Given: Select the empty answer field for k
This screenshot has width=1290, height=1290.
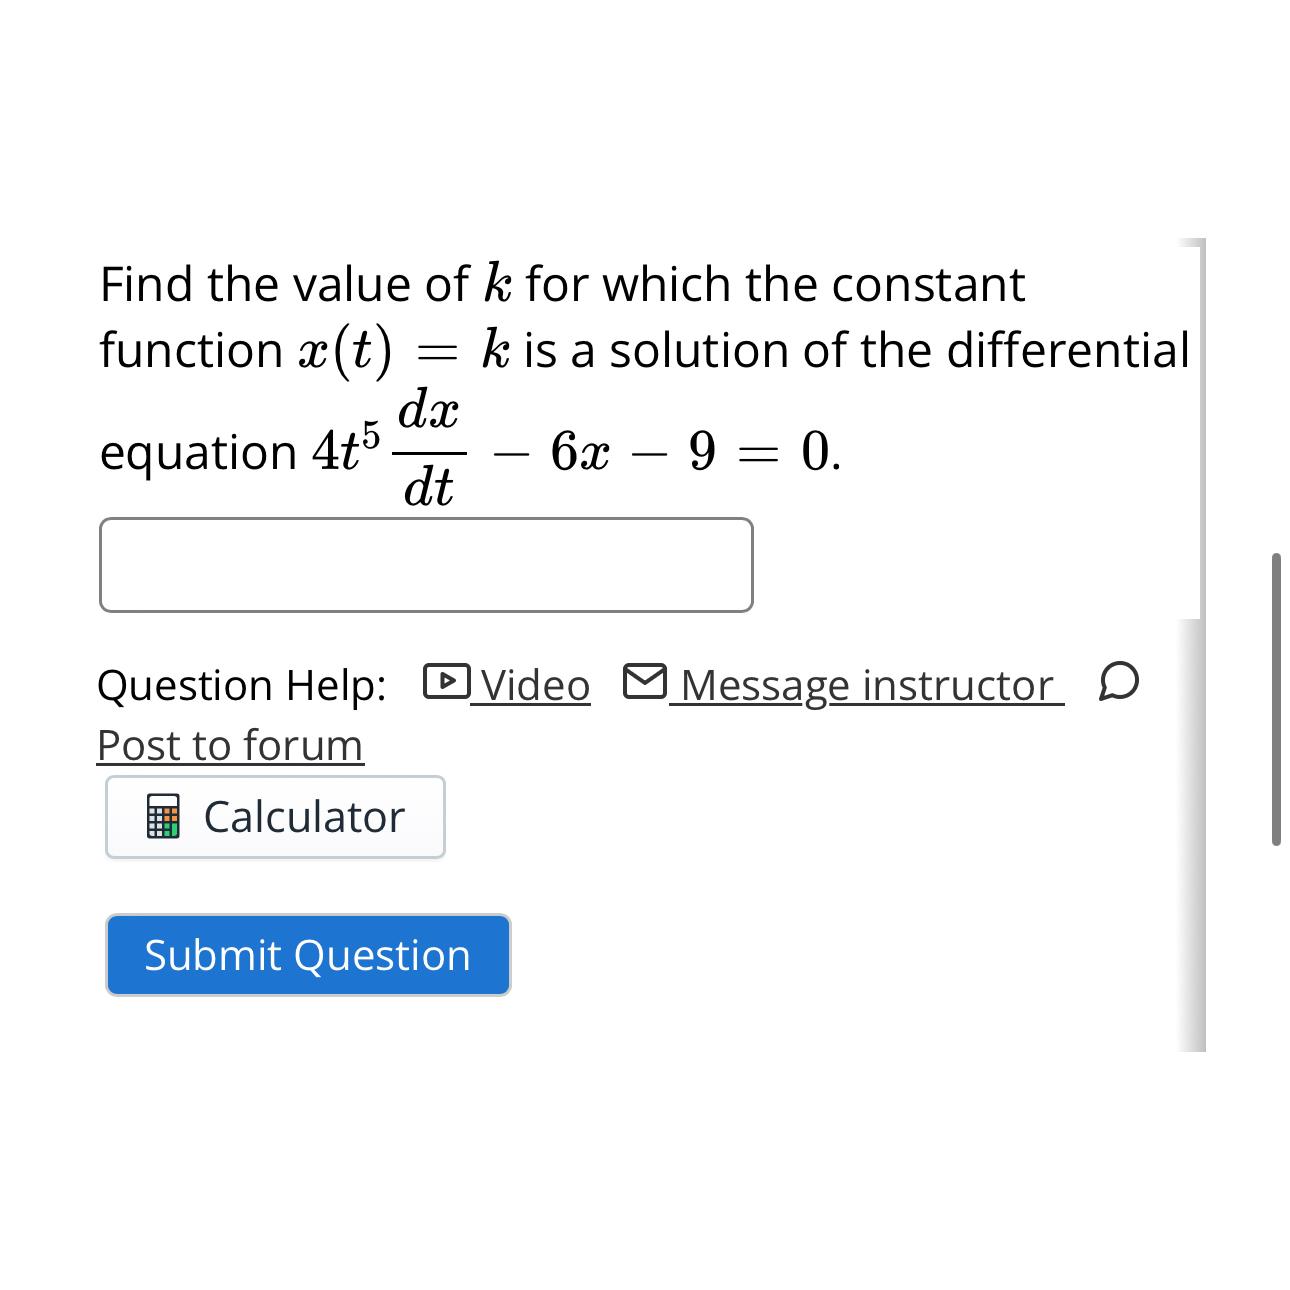Looking at the screenshot, I should 425,564.
